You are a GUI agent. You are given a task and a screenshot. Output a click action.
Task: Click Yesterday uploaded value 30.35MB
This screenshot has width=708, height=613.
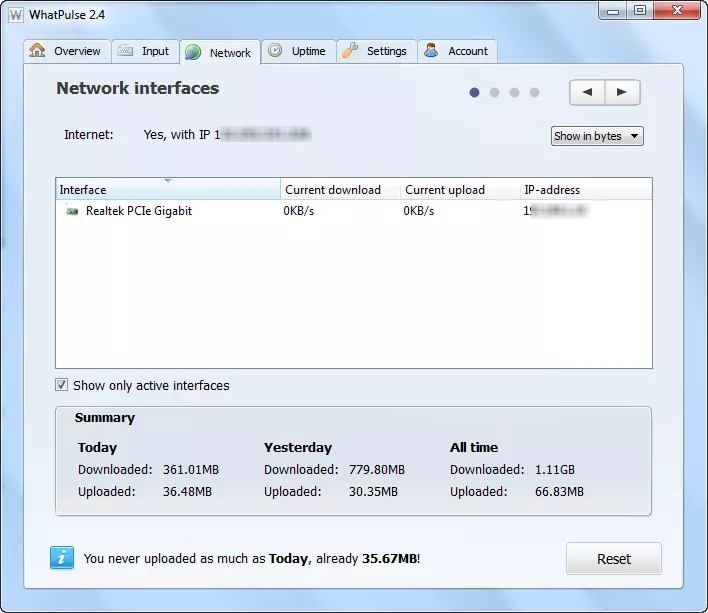[373, 491]
